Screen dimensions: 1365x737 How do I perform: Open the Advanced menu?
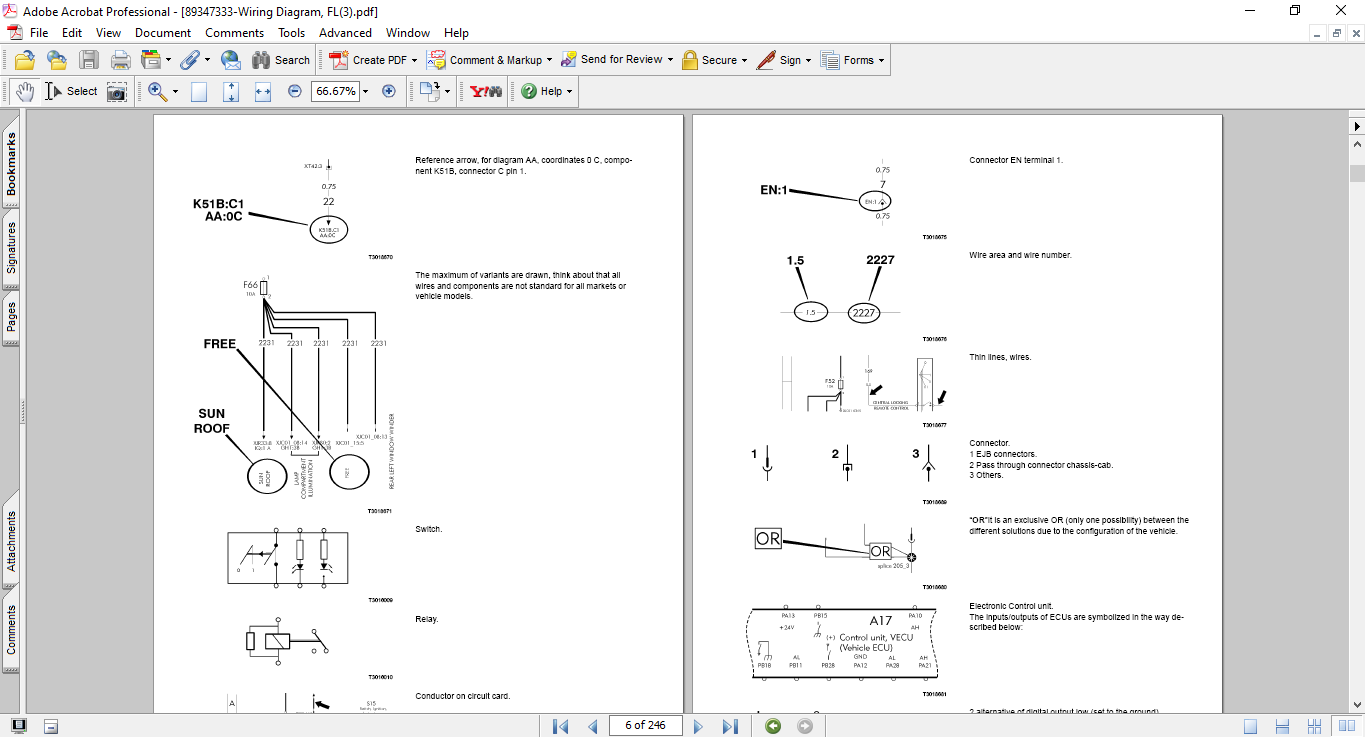click(345, 33)
